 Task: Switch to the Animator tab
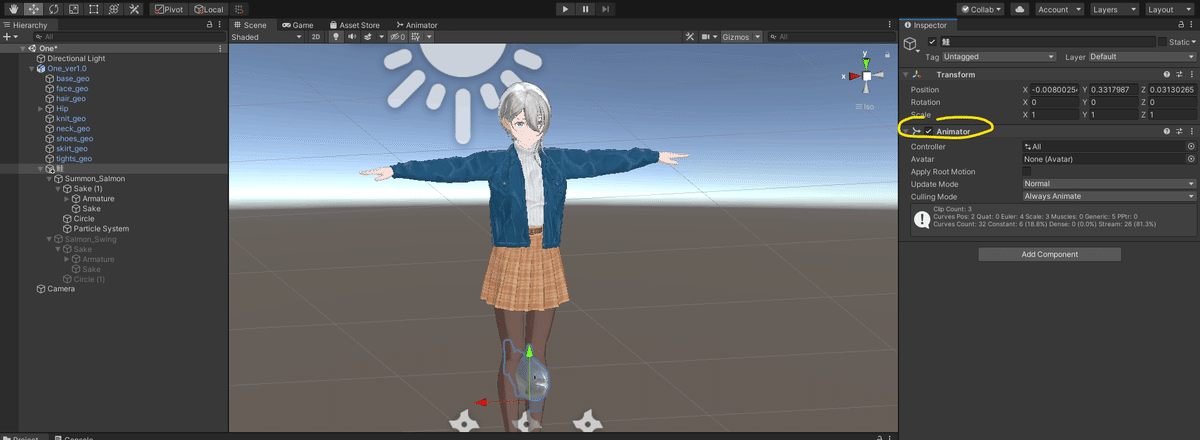pos(416,24)
